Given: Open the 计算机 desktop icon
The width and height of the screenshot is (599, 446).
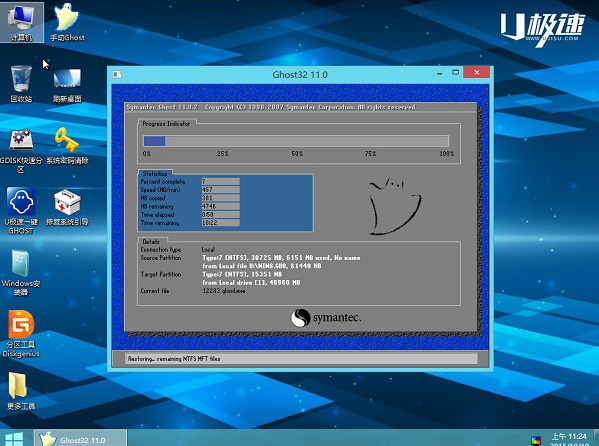Looking at the screenshot, I should [x=21, y=22].
